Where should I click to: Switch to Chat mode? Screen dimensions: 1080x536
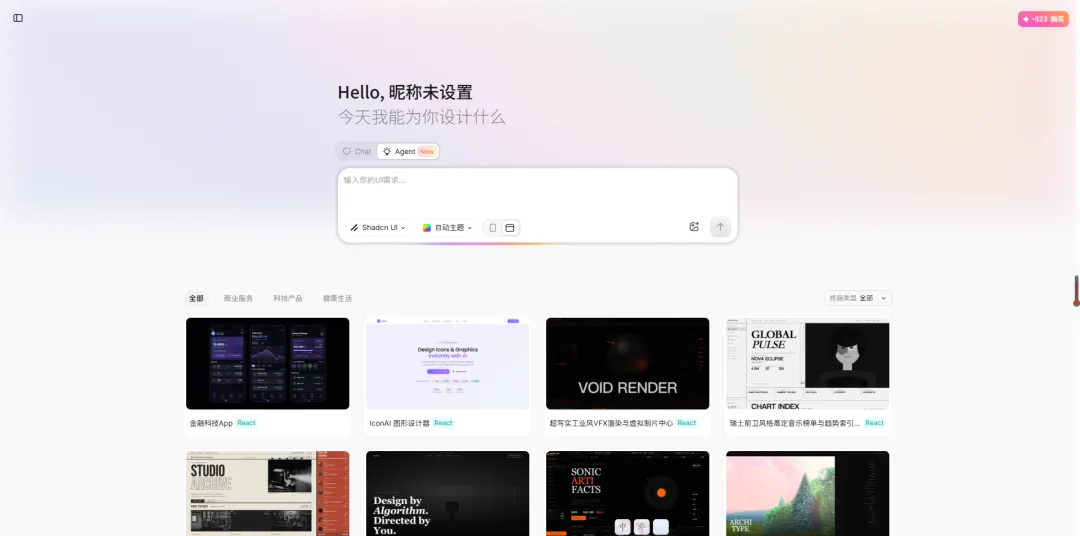pyautogui.click(x=357, y=152)
